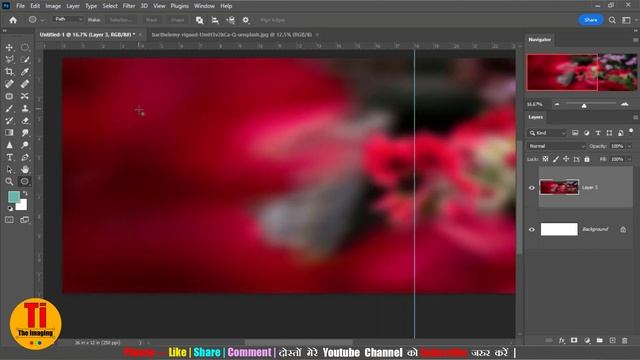Select the Path Selection arrow tool
The image size is (640, 360).
coord(9,169)
